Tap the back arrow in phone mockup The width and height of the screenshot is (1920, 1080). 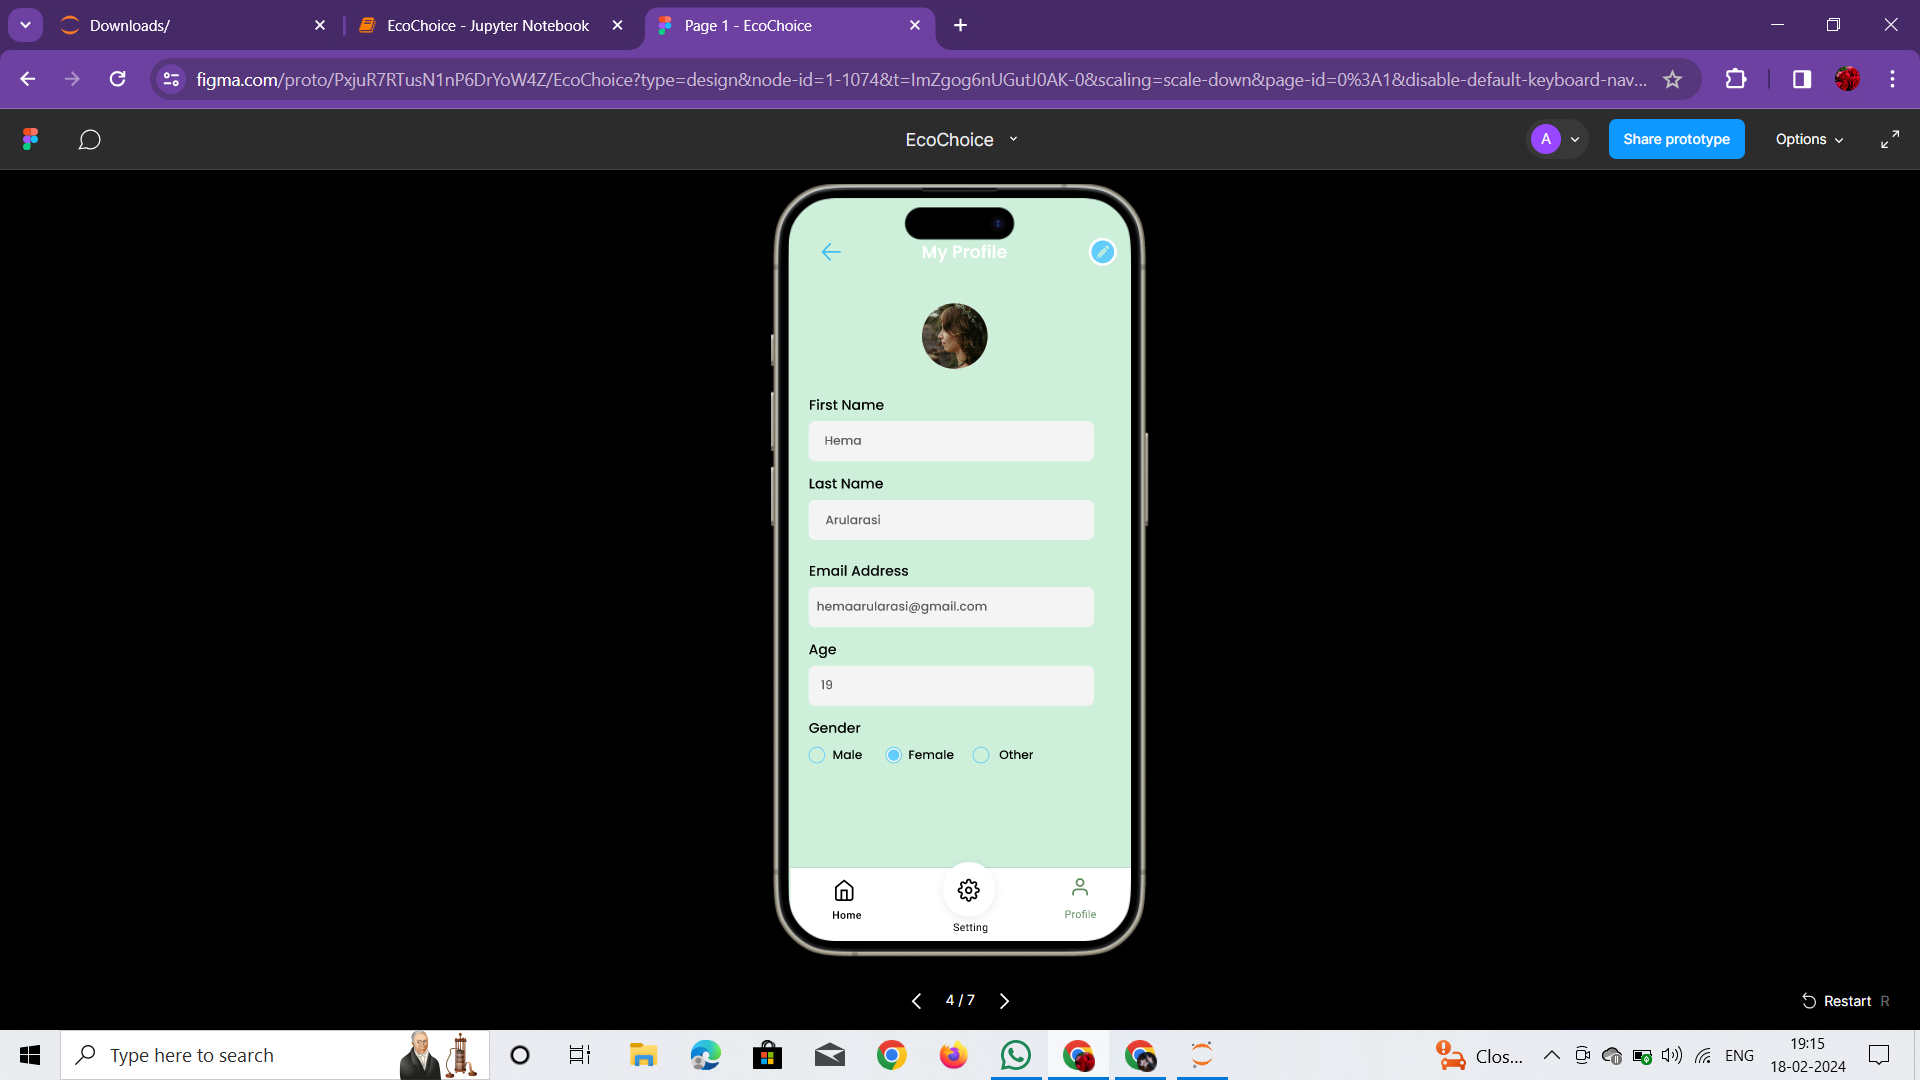pyautogui.click(x=831, y=252)
